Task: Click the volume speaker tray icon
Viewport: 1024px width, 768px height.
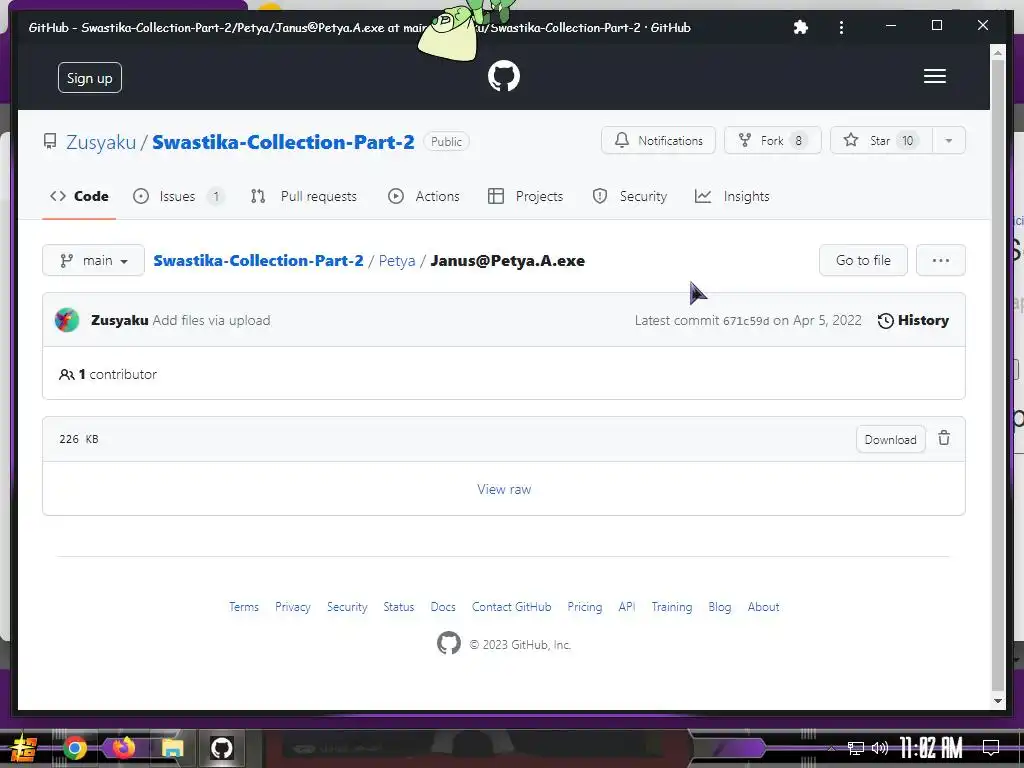Action: coord(880,748)
